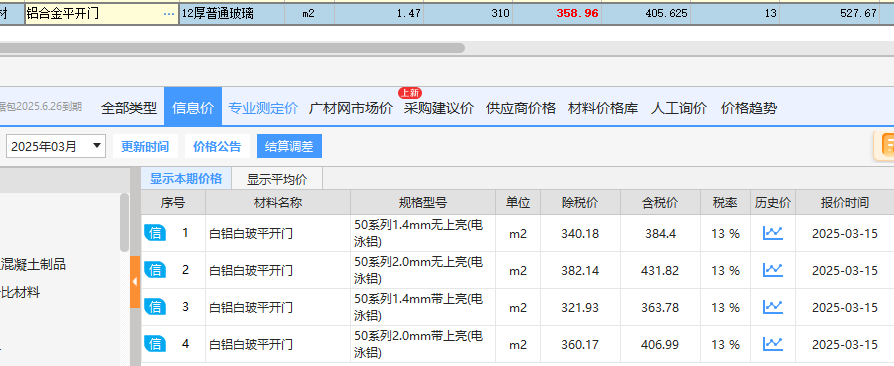The image size is (894, 366).
Task: Open the ellipsis button in 铝合金平开门 cell
Action: tap(169, 14)
